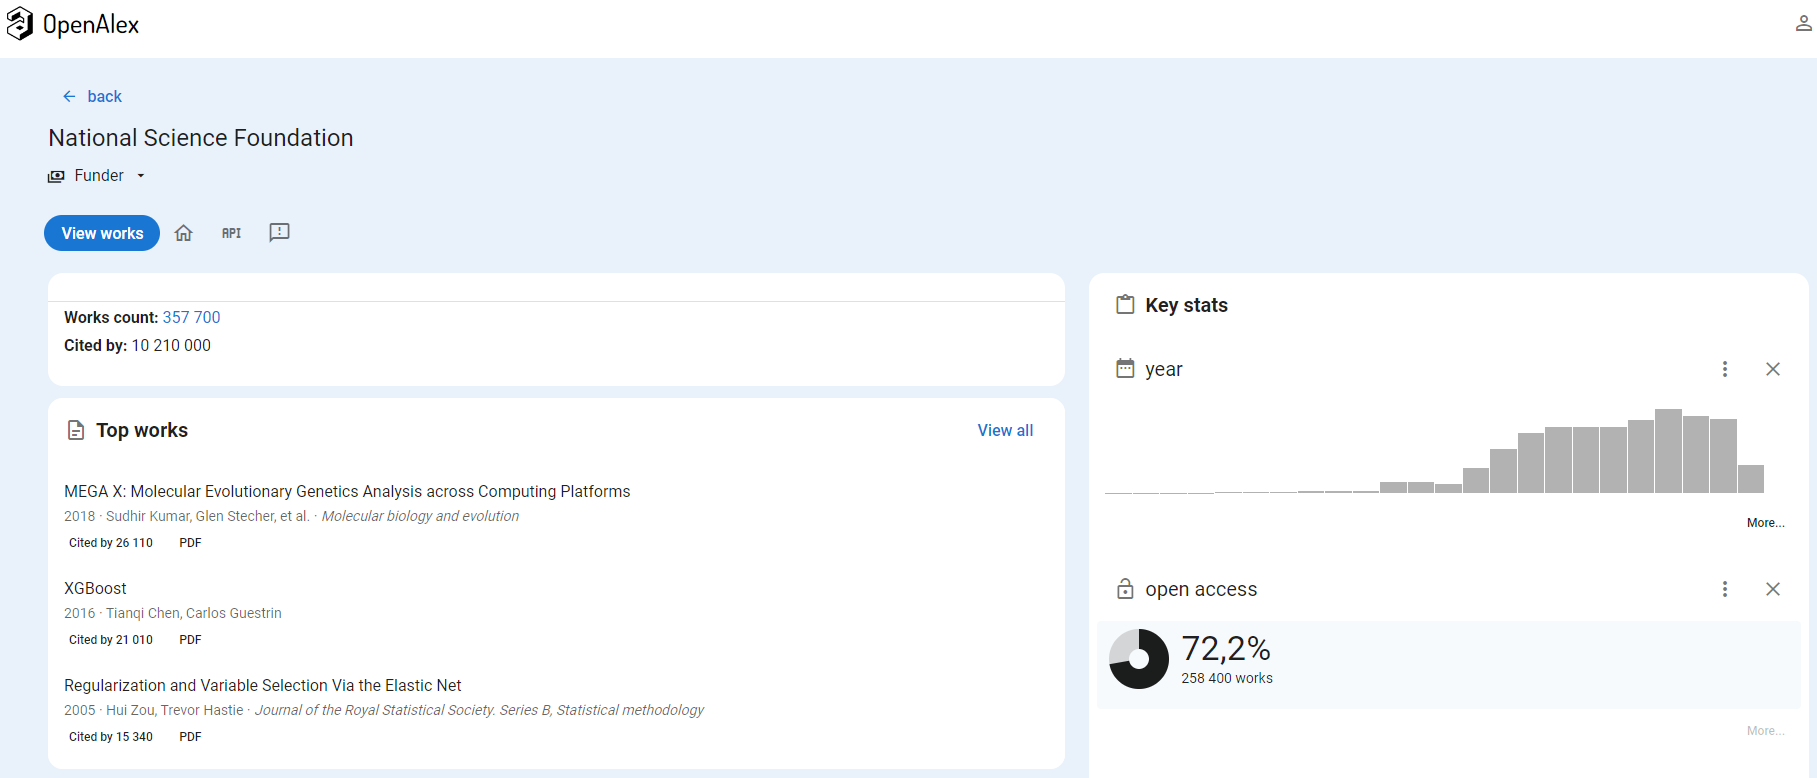Click the Top works document icon
The width and height of the screenshot is (1817, 778).
pyautogui.click(x=76, y=430)
